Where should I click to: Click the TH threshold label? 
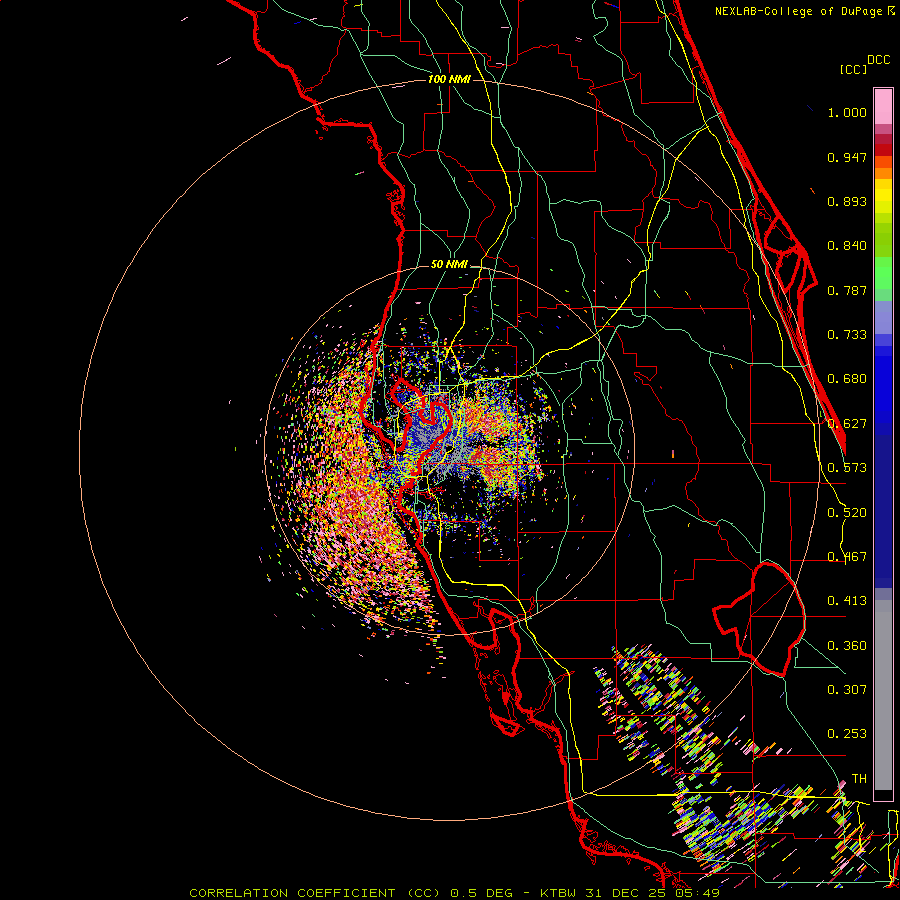(859, 779)
